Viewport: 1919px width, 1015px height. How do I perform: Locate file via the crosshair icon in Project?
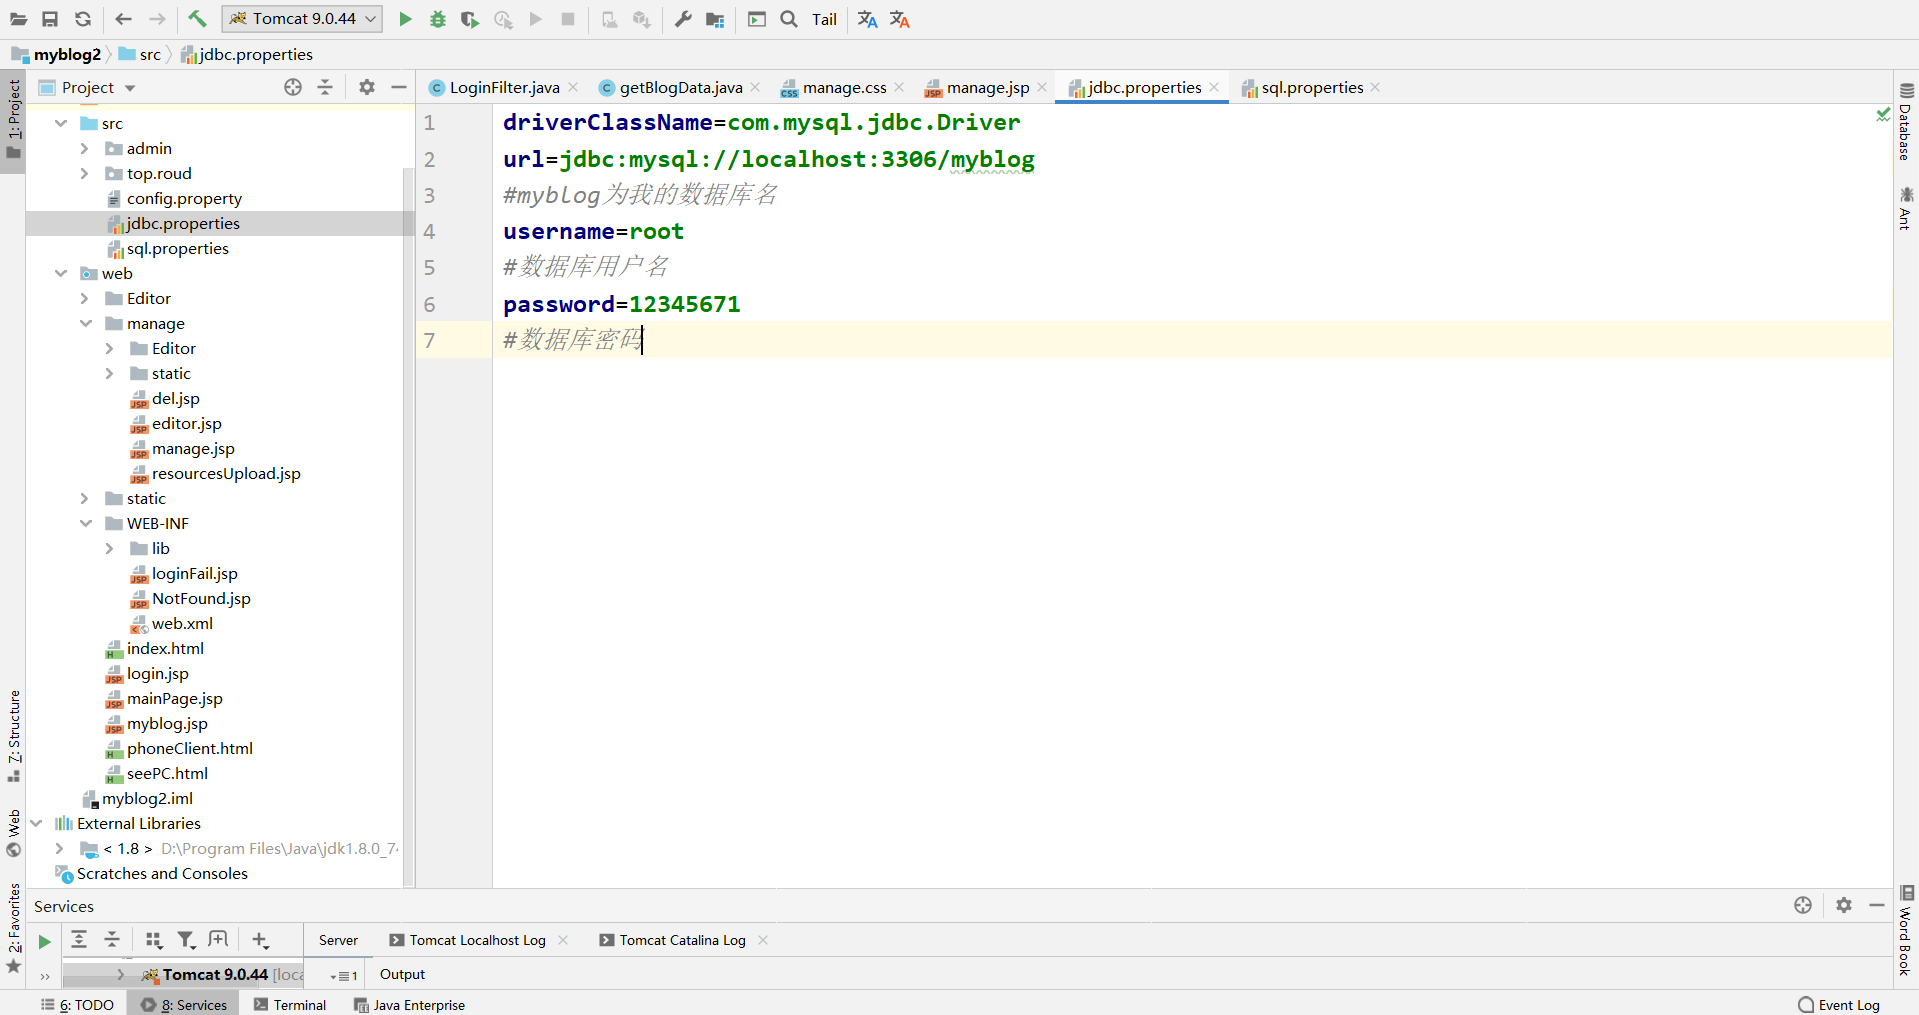[293, 88]
